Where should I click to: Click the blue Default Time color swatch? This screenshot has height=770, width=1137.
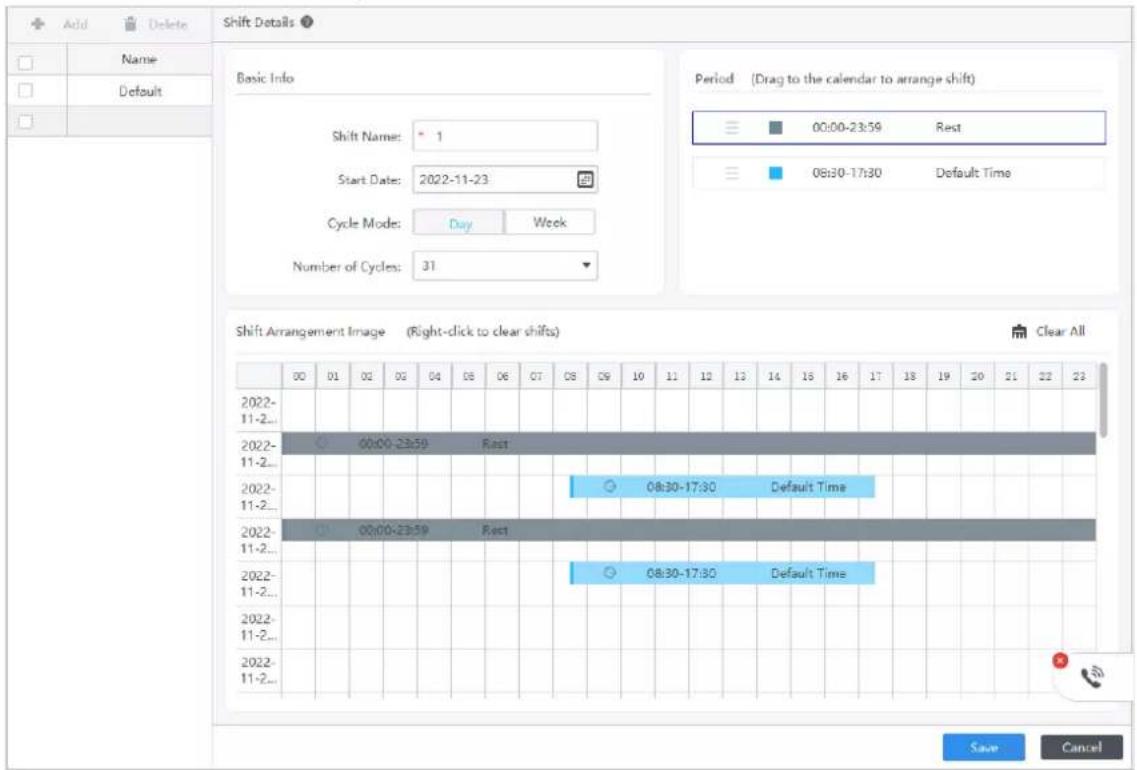[x=775, y=173]
